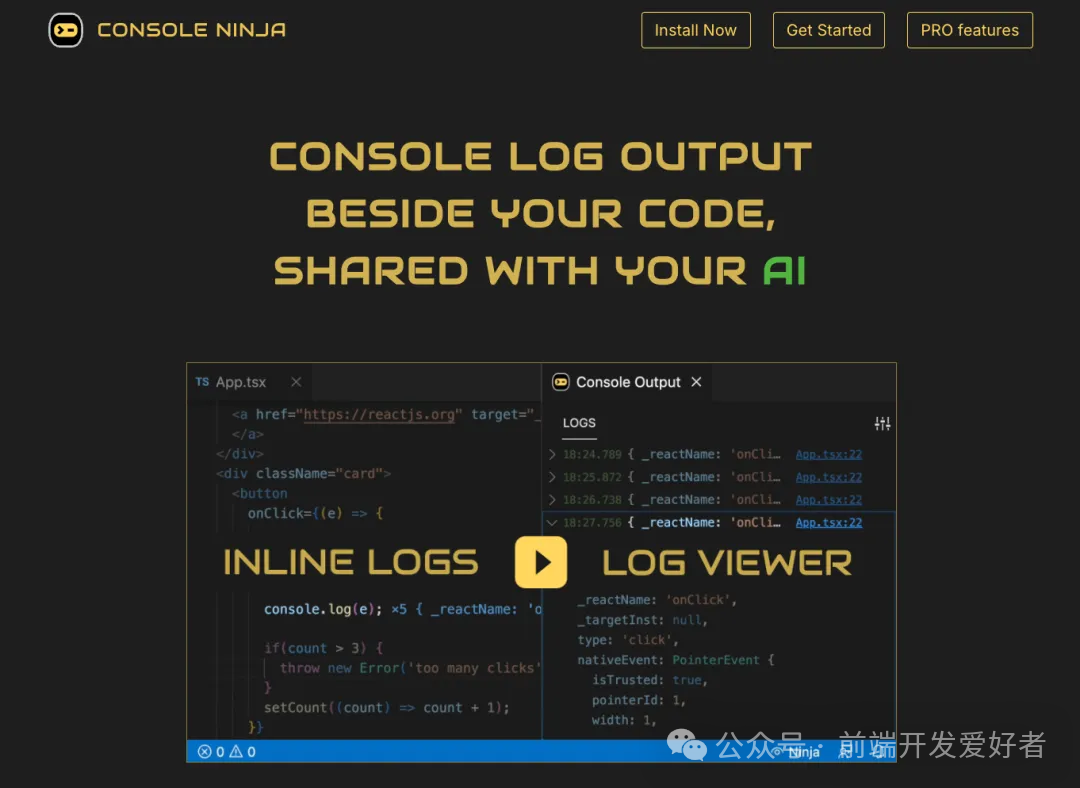Expand the 18:26.738 log entry
Viewport: 1080px width, 788px height.
pos(552,500)
